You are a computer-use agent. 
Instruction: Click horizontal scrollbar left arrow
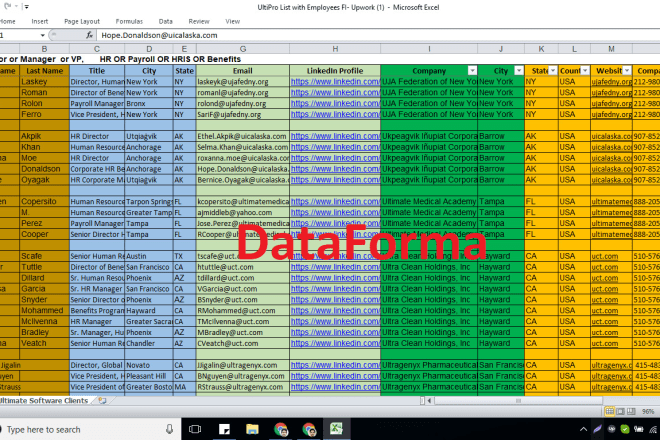click(x=429, y=401)
